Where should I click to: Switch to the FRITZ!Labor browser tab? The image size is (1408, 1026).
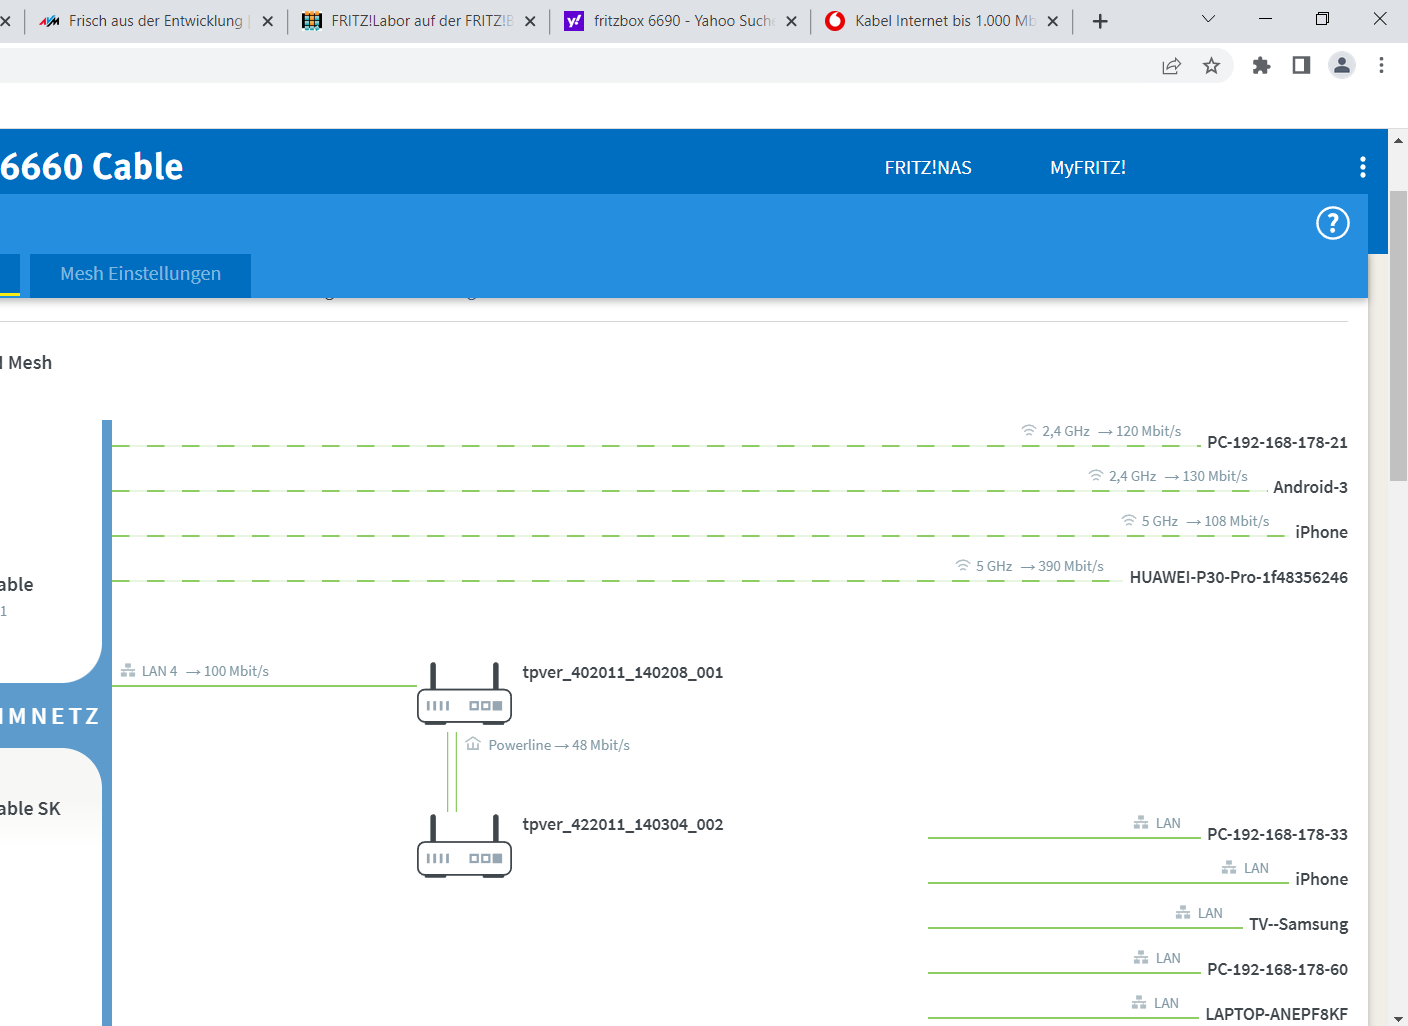420,21
